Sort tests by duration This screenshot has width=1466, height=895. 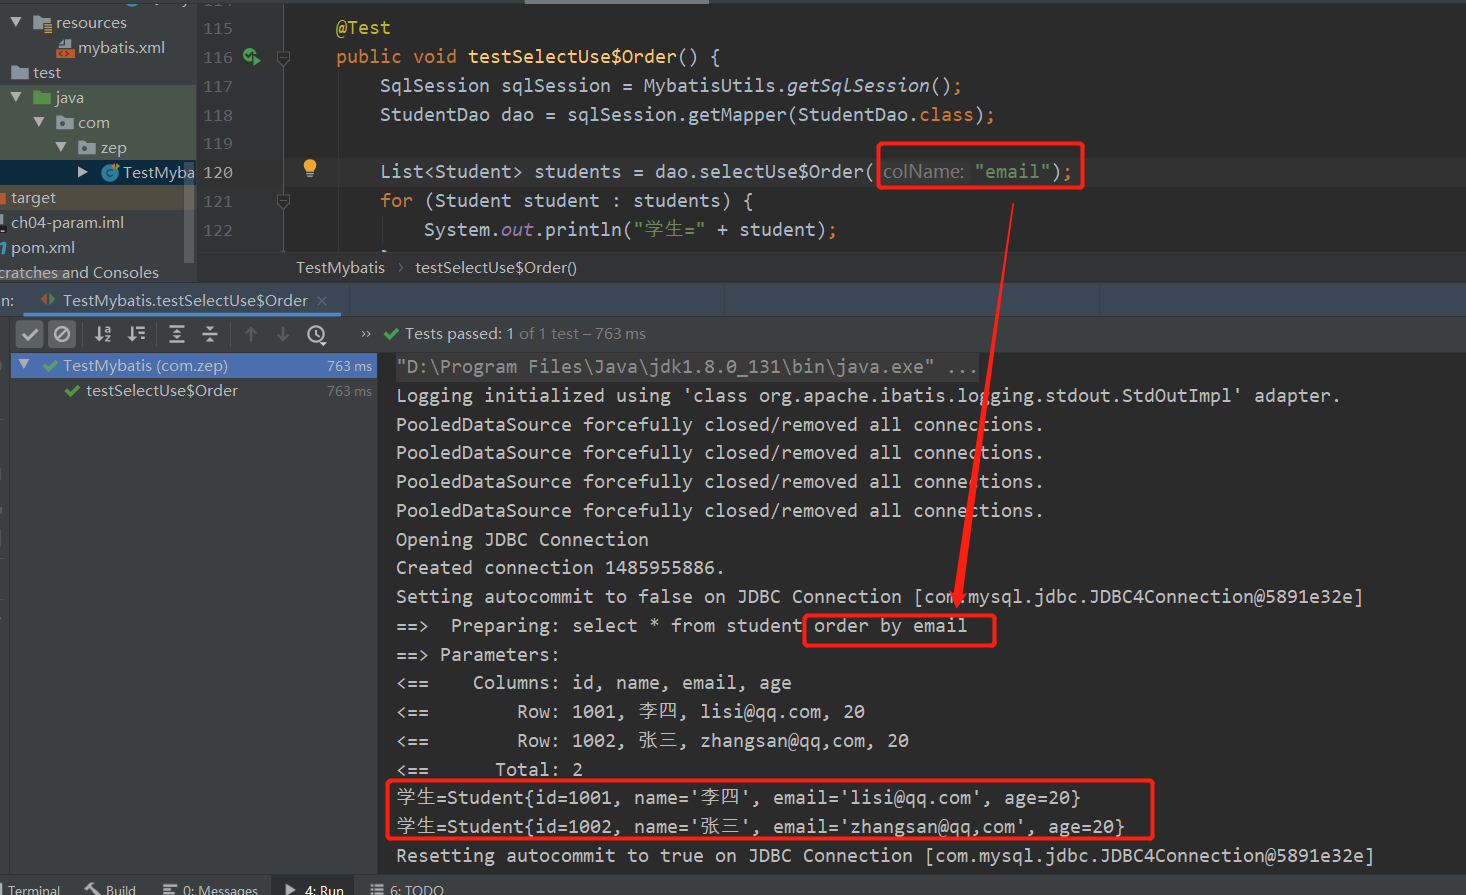click(137, 334)
